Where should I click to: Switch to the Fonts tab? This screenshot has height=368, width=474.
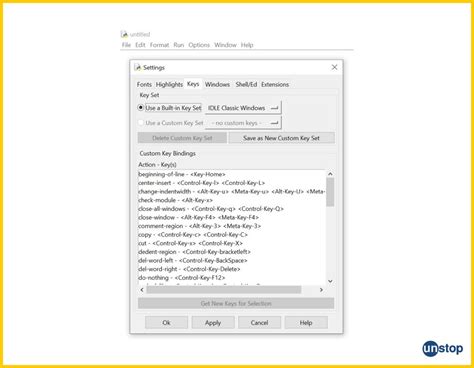(x=144, y=85)
